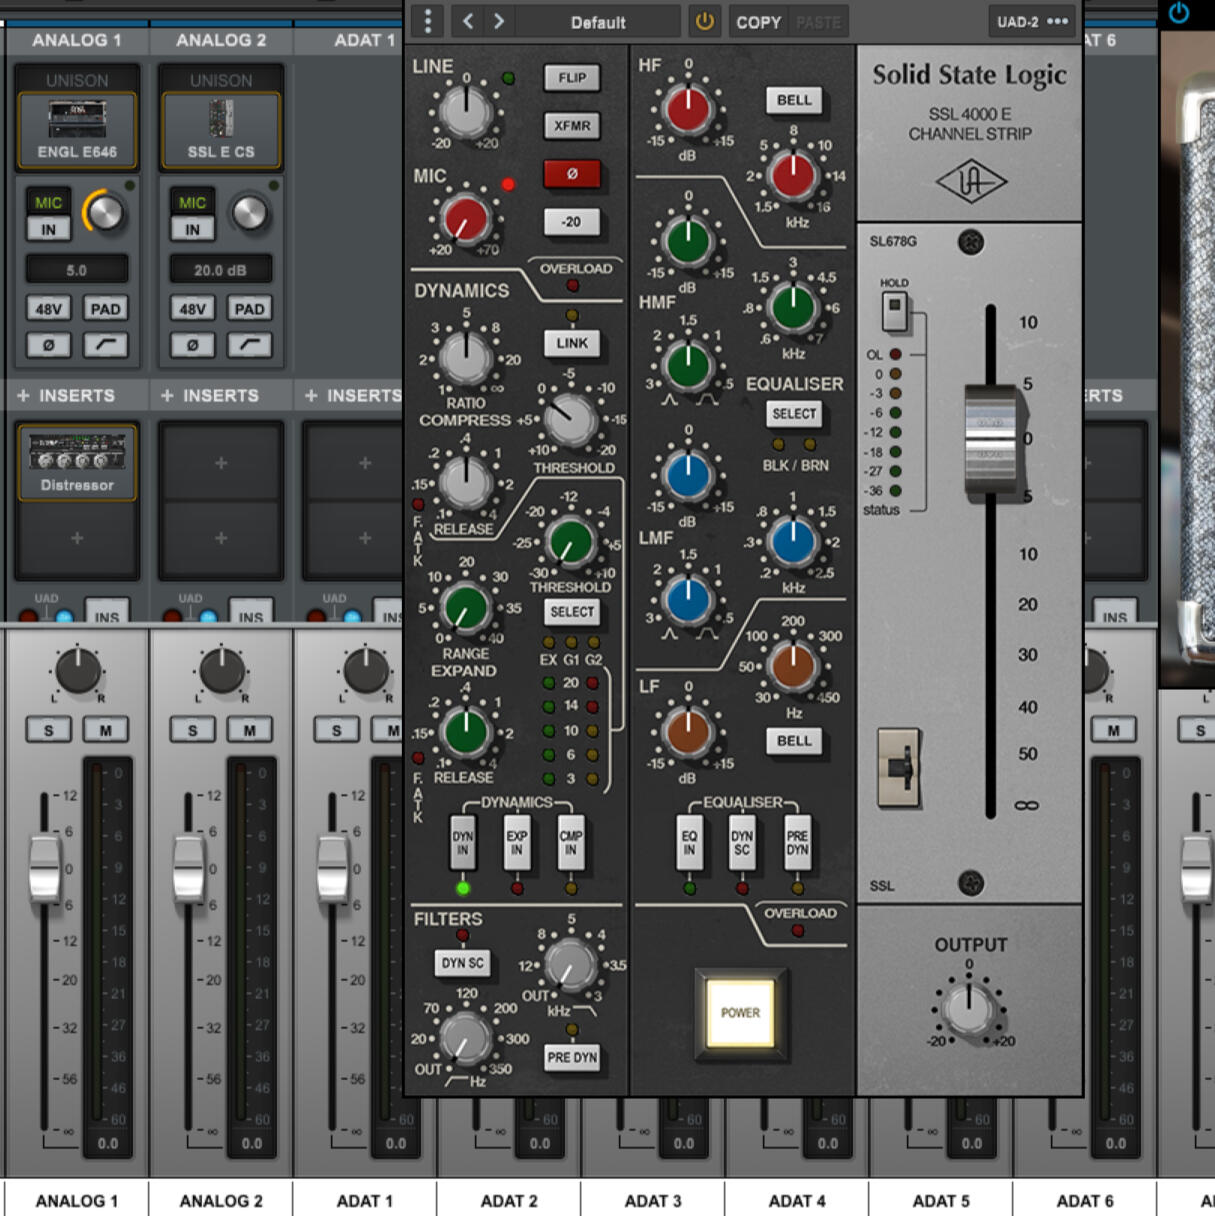Click the toggle switch left of fader

[899, 768]
